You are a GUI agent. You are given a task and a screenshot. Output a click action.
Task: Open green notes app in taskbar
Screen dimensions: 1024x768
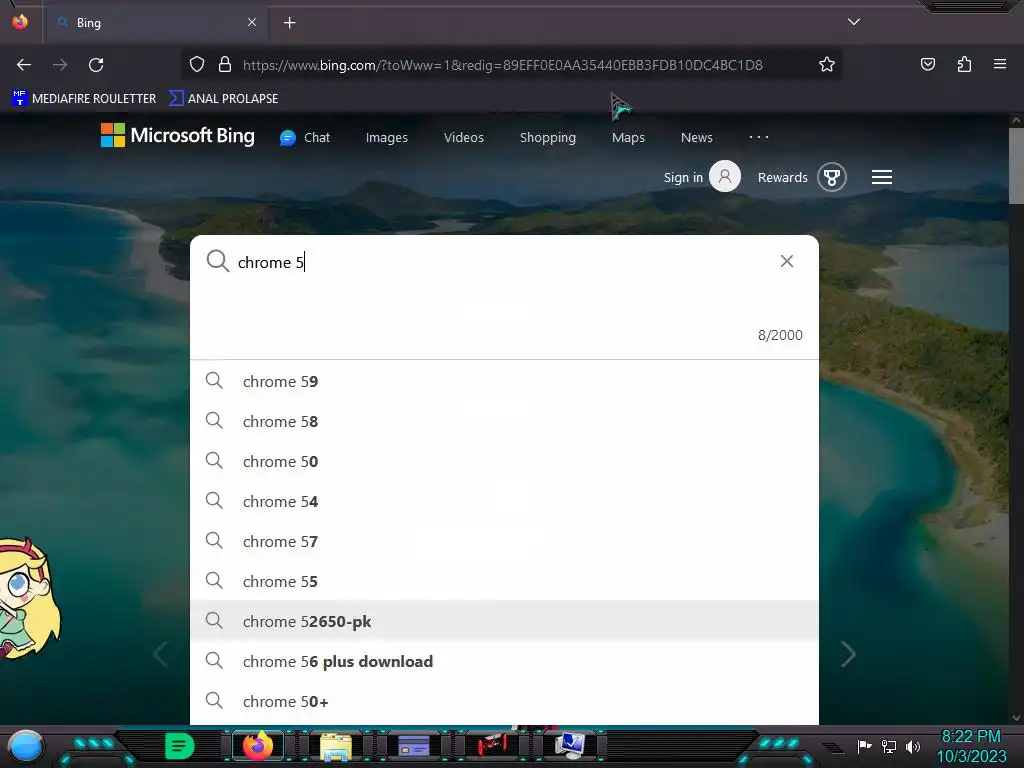click(179, 746)
